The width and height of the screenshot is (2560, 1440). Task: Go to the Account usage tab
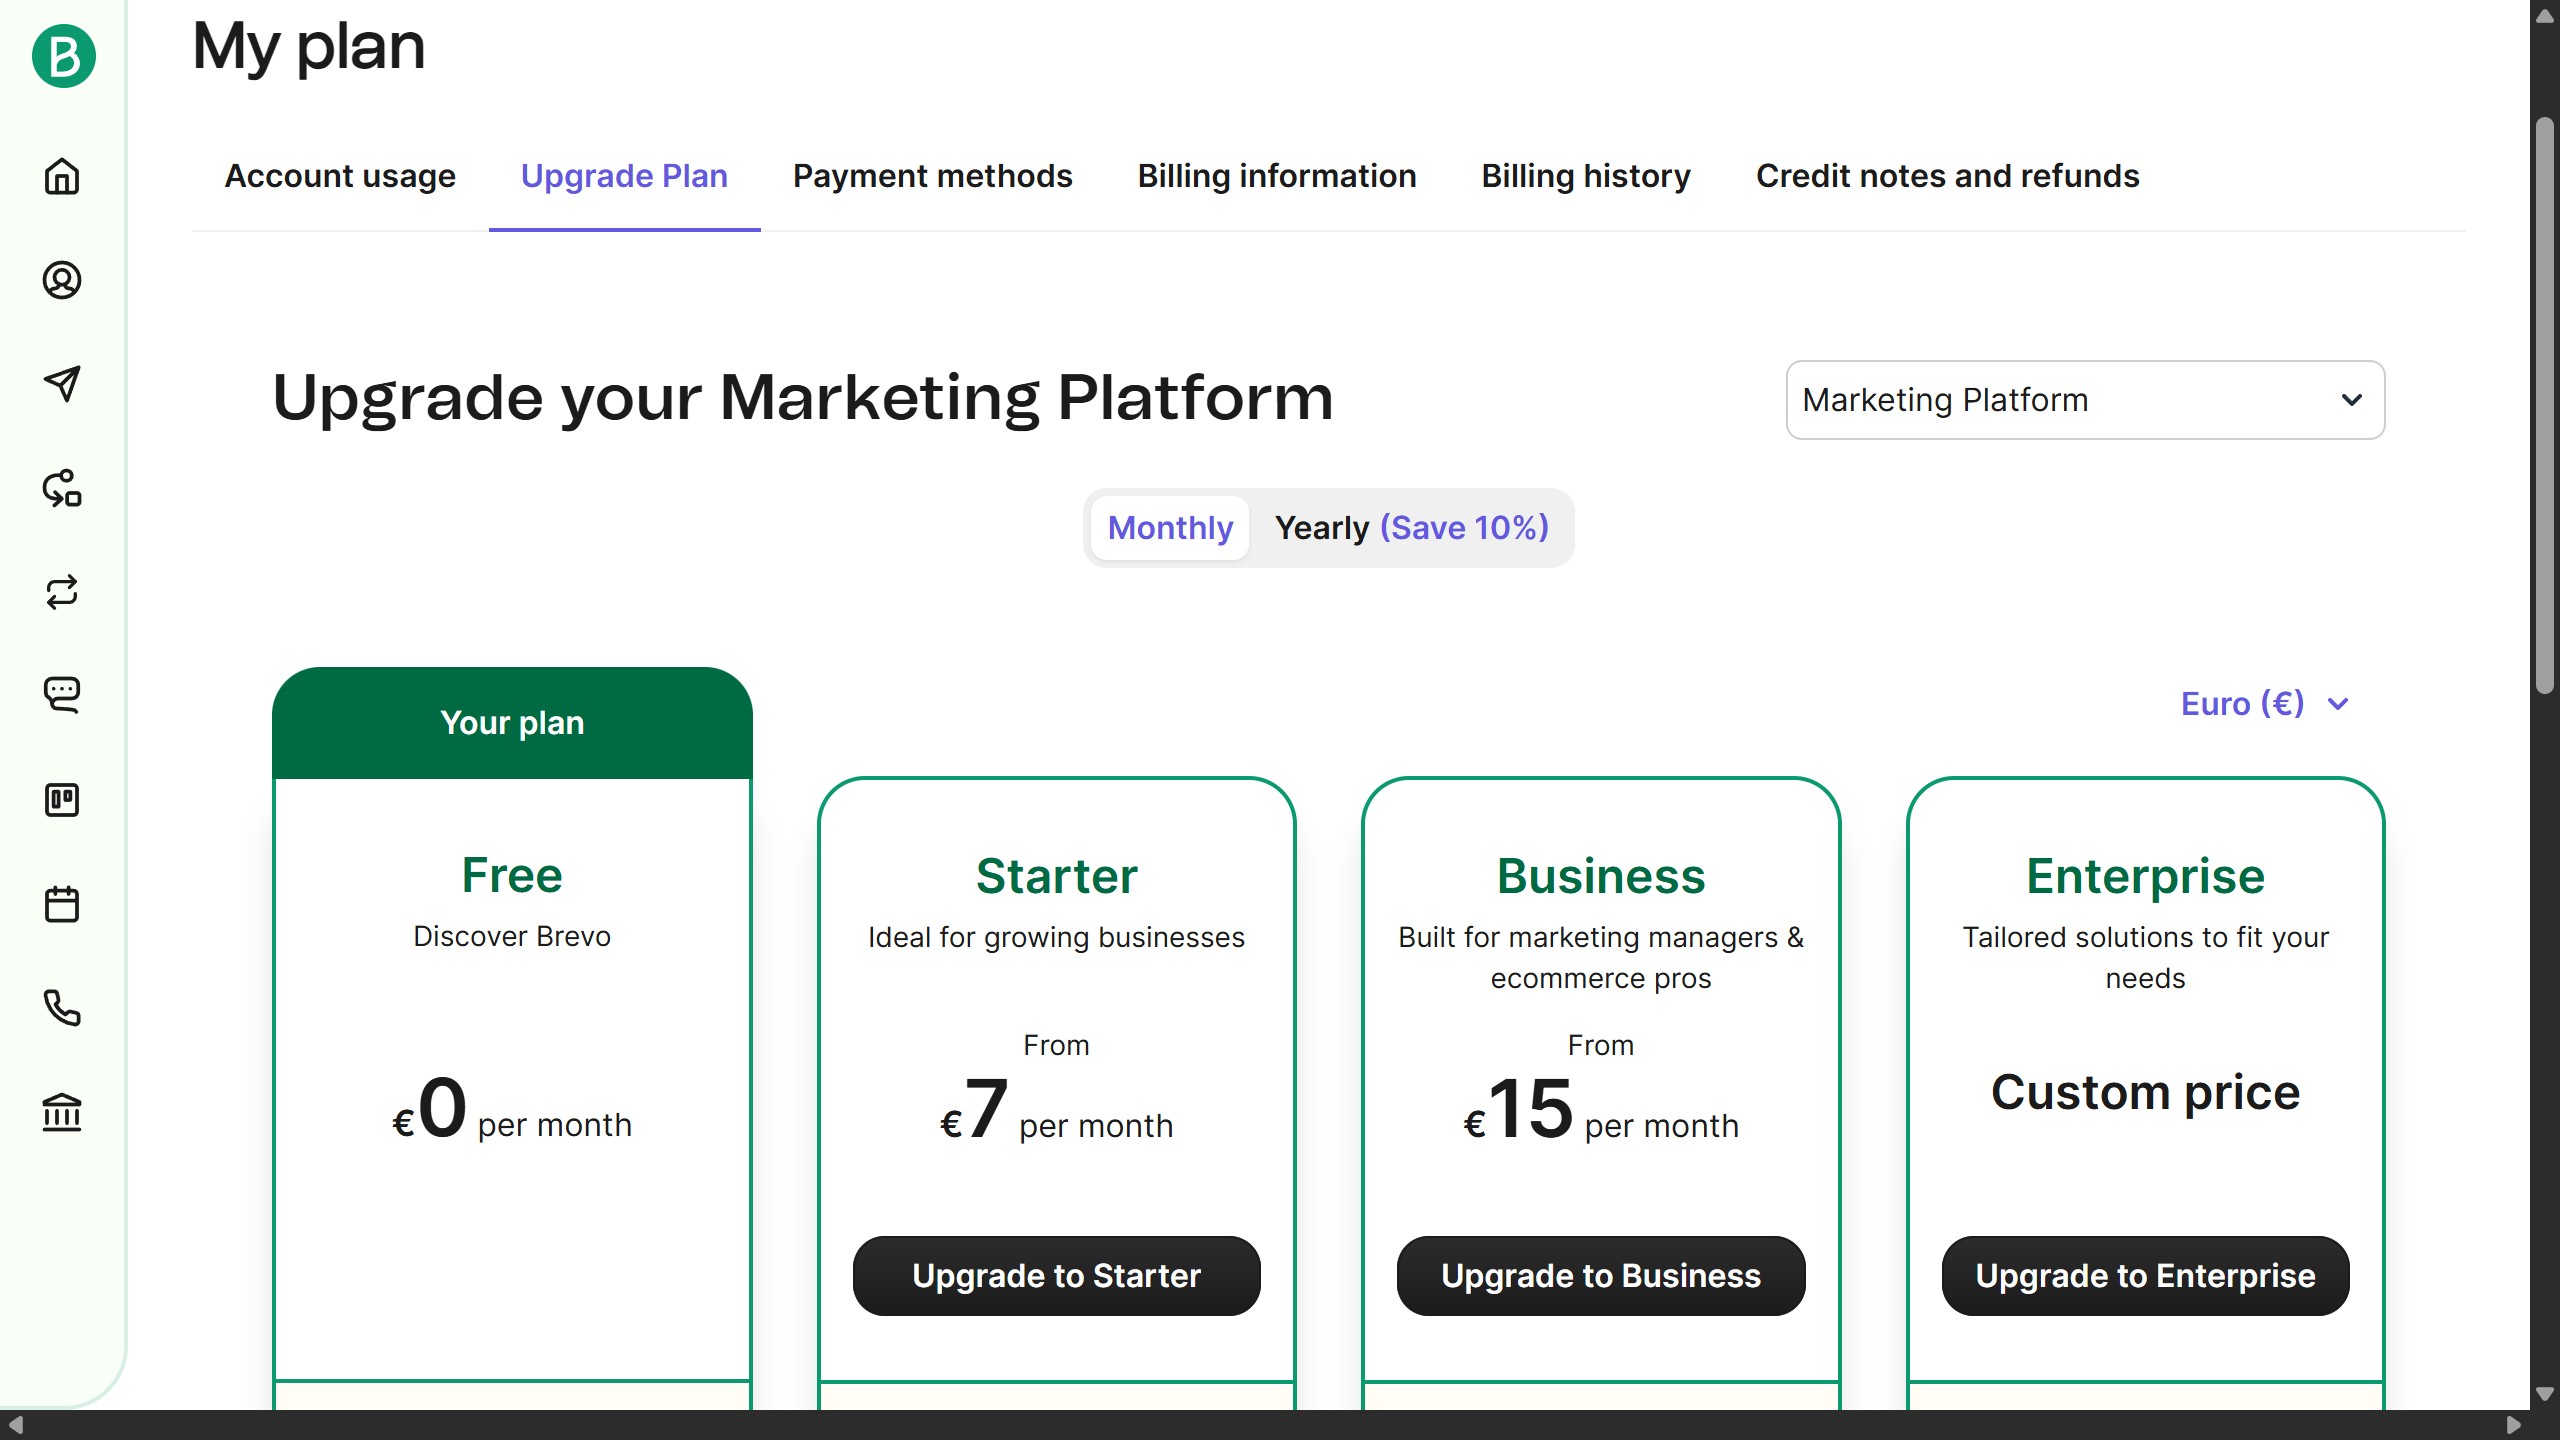click(340, 176)
